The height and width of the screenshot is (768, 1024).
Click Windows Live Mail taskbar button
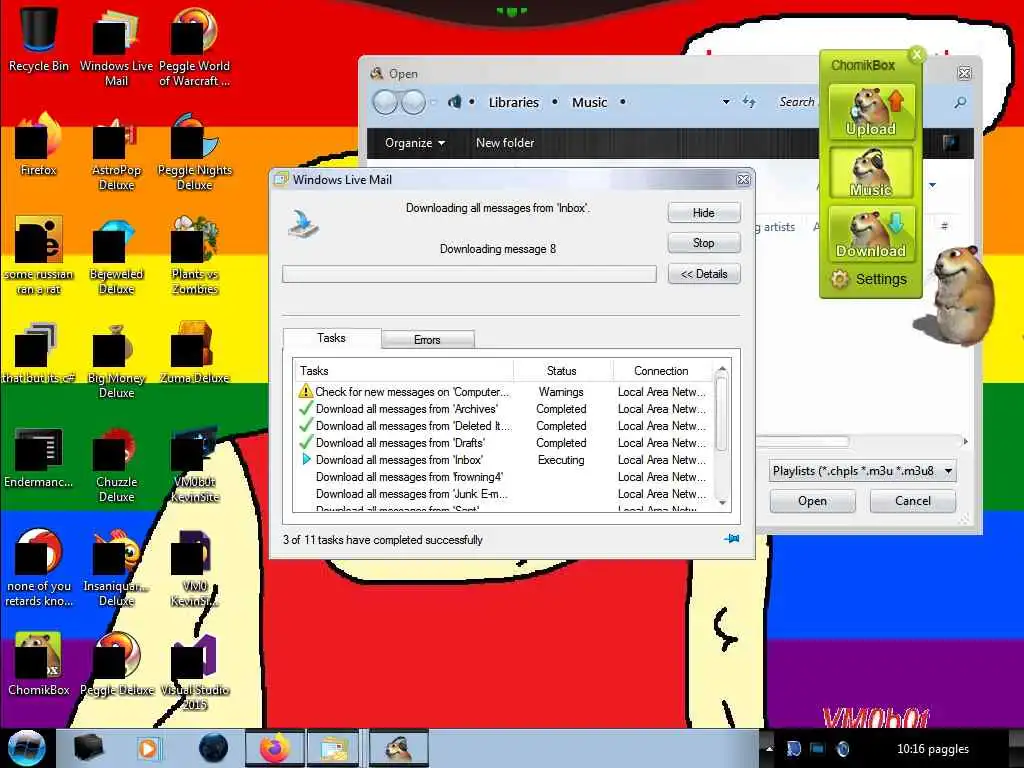334,748
